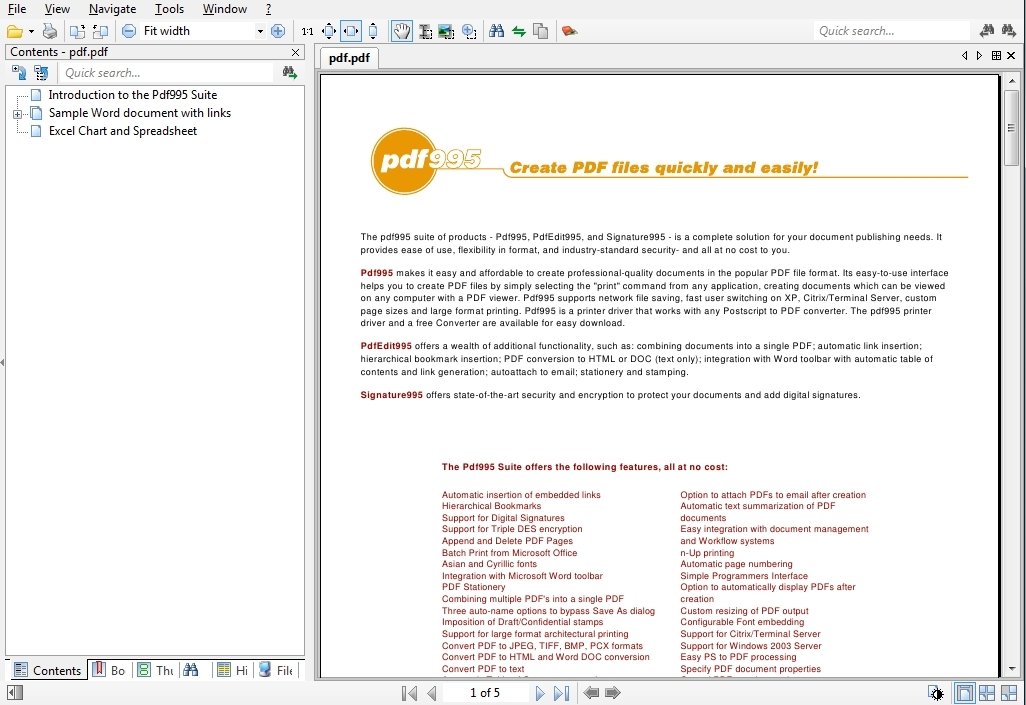Open the File menu
Screen dimensions: 1026x705
tap(17, 9)
